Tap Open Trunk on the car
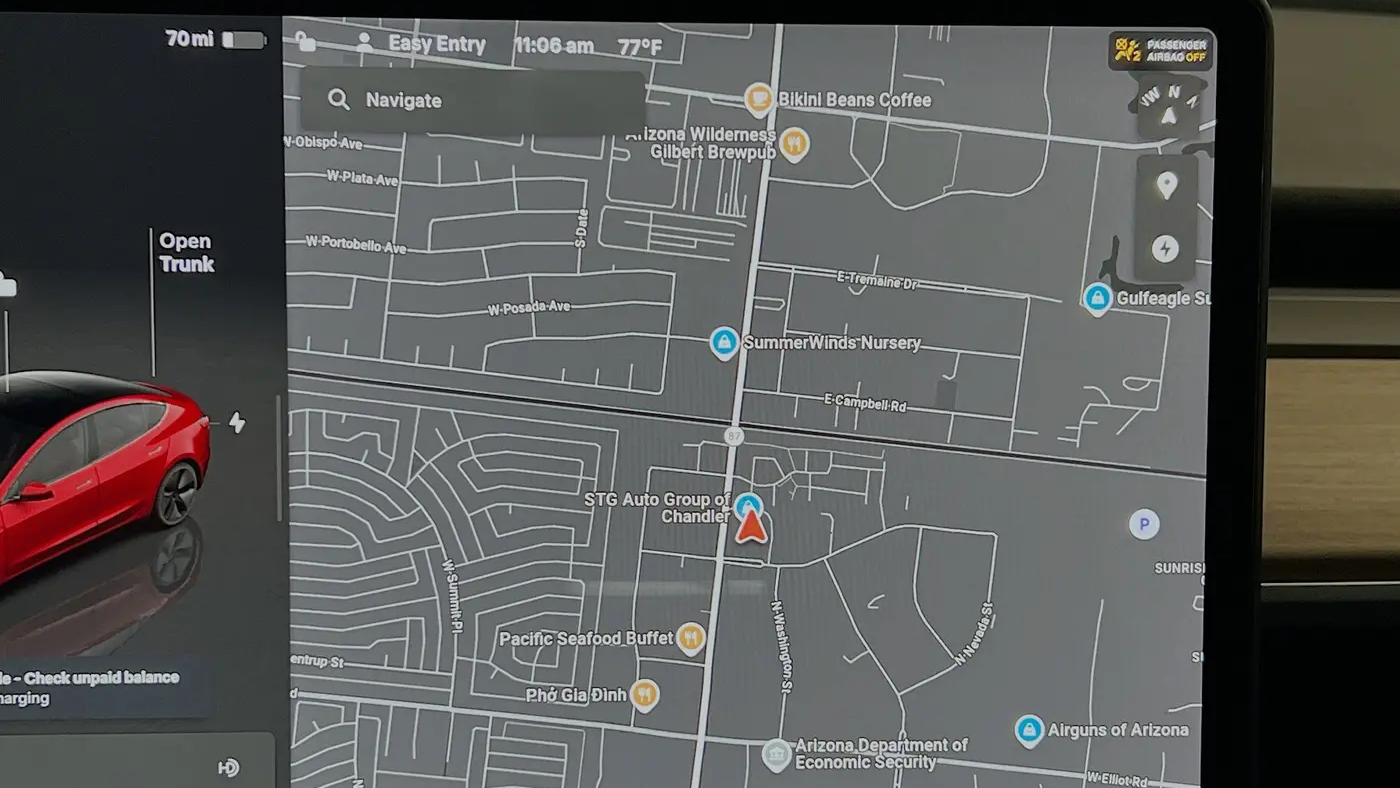The height and width of the screenshot is (788, 1400). tap(186, 252)
